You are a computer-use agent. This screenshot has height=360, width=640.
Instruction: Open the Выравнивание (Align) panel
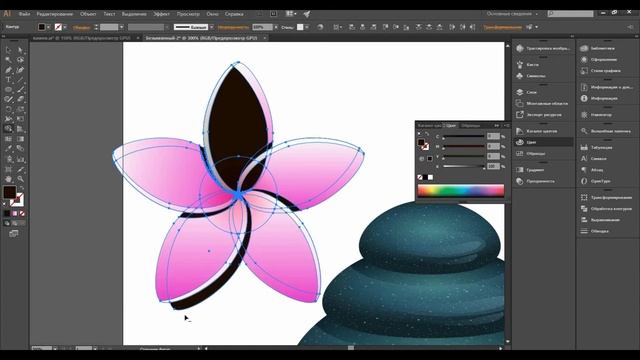607,220
